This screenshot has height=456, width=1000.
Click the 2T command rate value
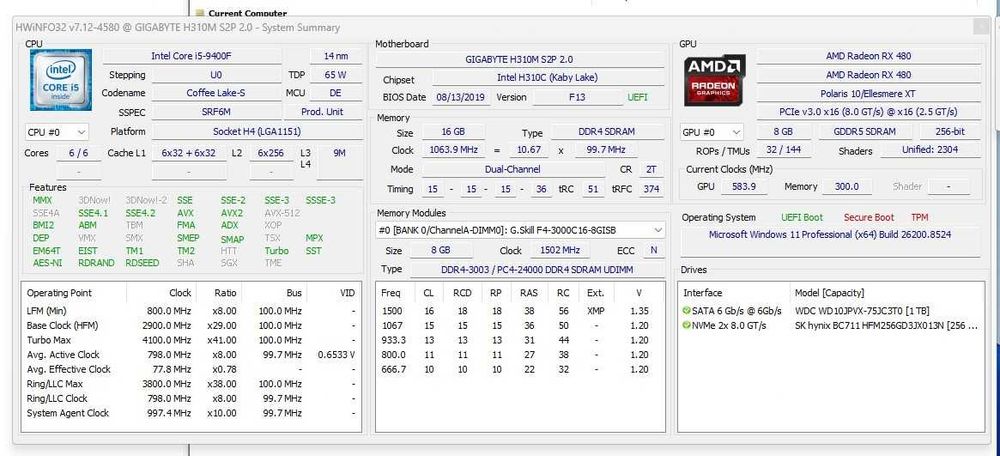click(650, 170)
